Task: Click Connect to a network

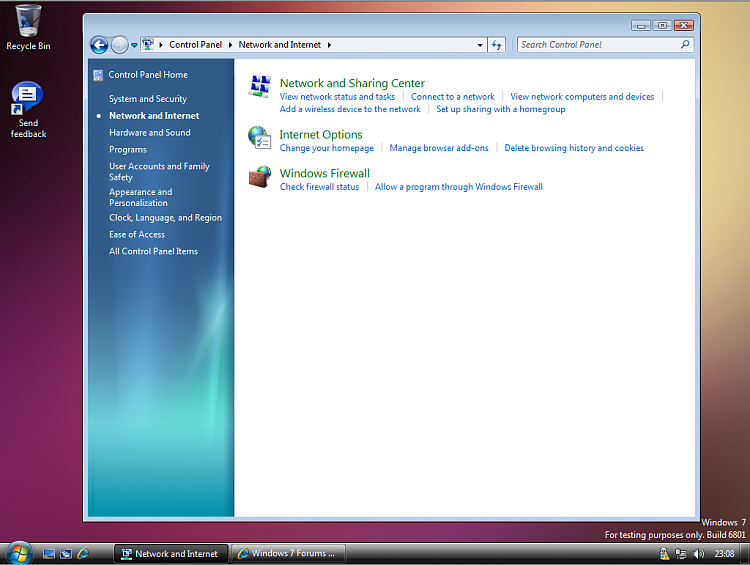Action: (452, 97)
